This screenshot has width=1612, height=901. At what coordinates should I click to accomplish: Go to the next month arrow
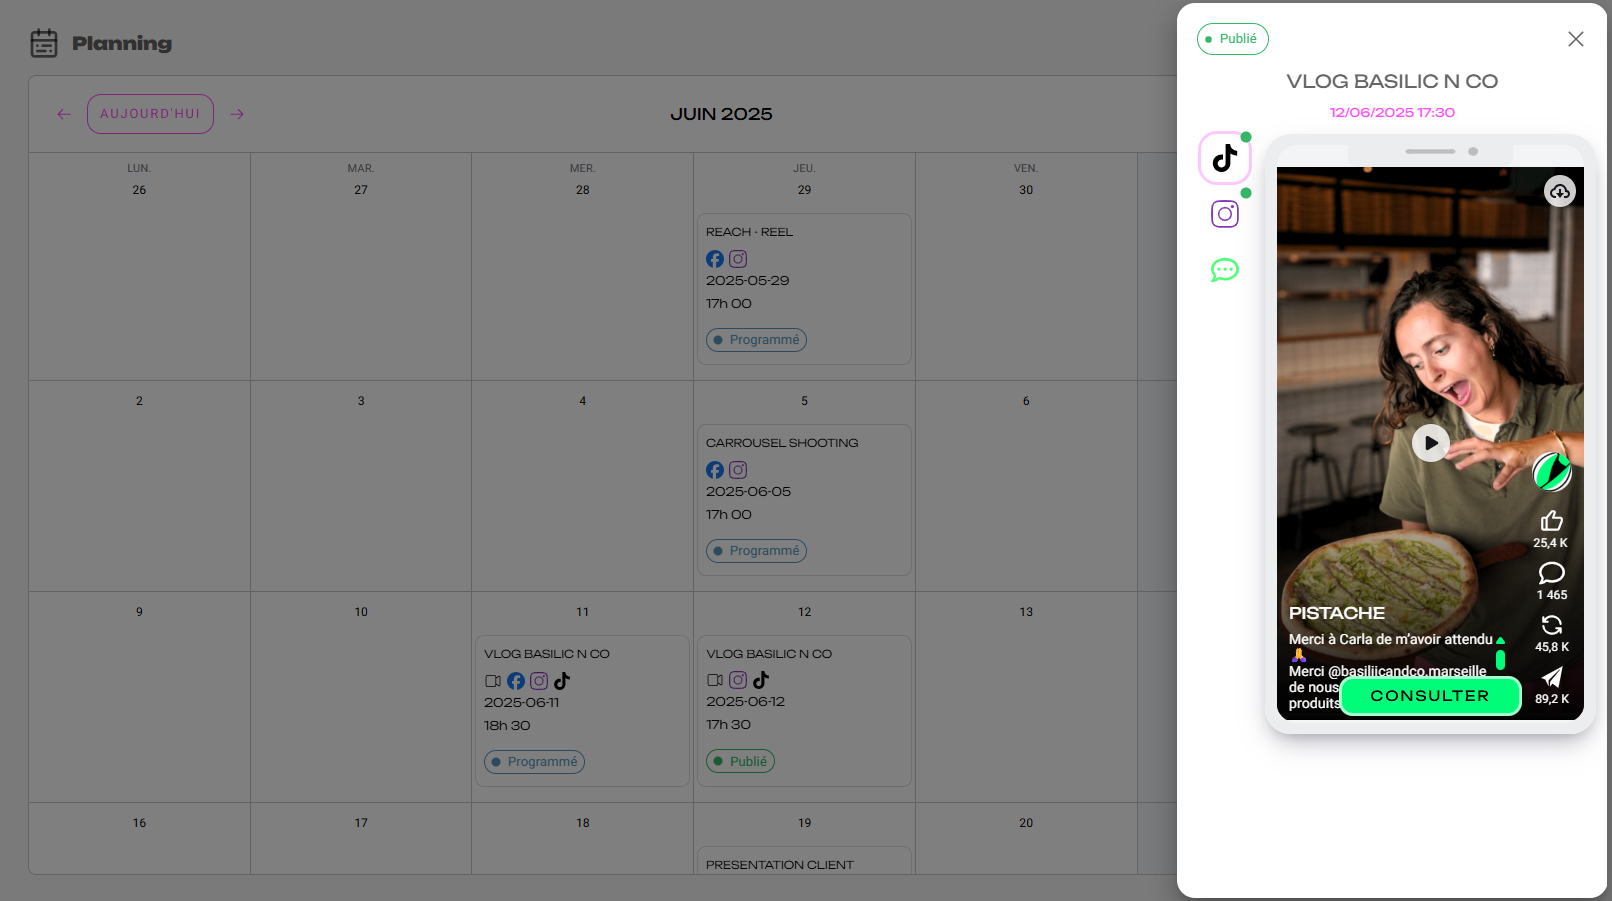[x=237, y=114]
